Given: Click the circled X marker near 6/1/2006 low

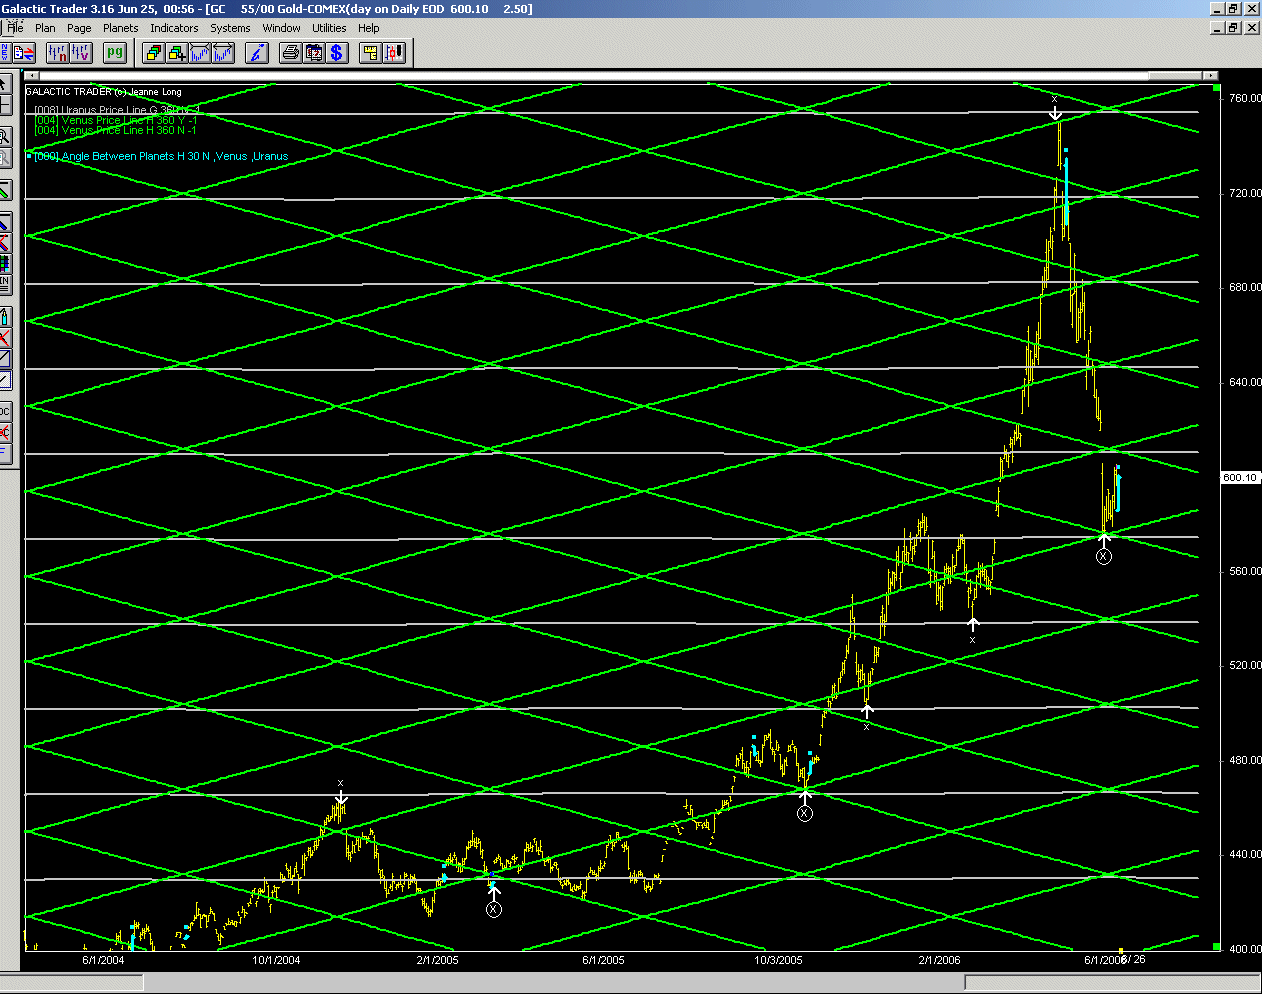Looking at the screenshot, I should click(1103, 556).
